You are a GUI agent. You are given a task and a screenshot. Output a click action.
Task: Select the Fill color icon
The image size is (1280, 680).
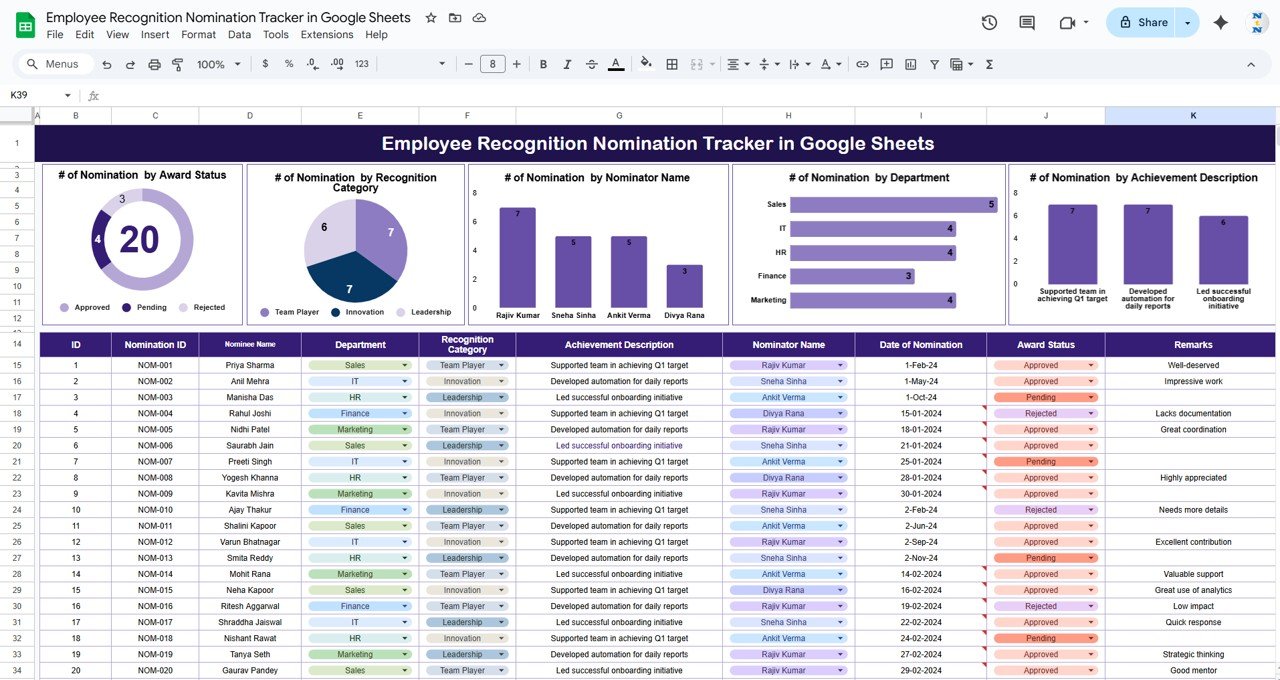click(x=645, y=64)
